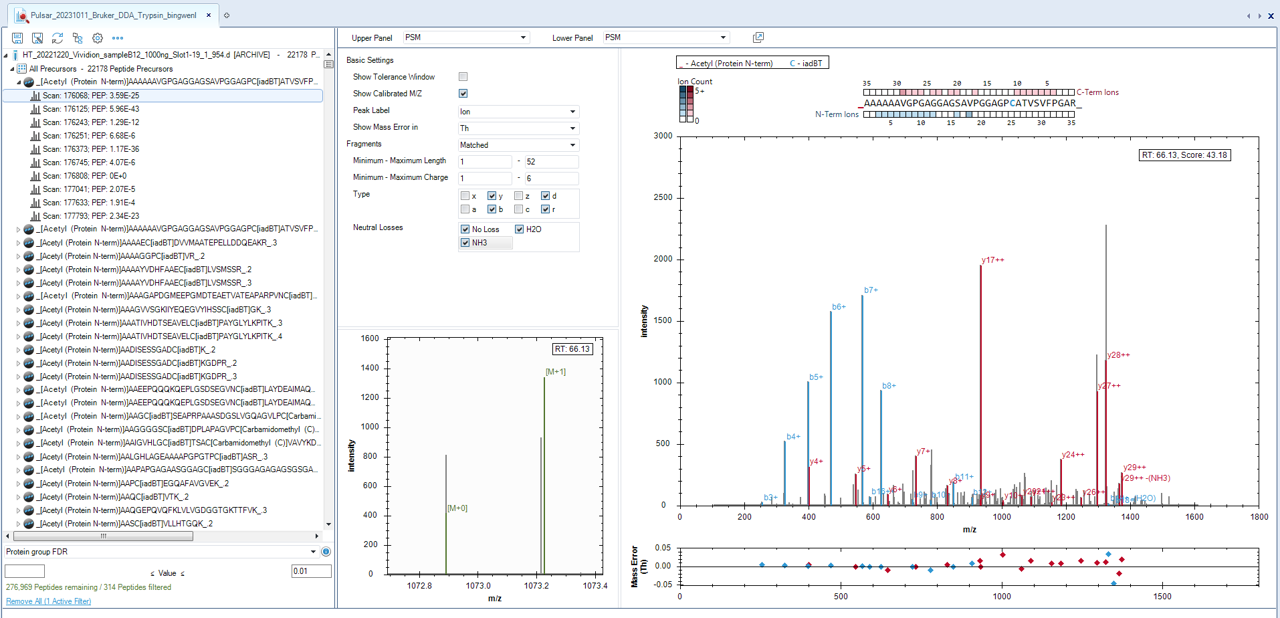Select Scan: 176125 in precursor tree
Viewport: 1280px width, 618px height.
tap(90, 109)
